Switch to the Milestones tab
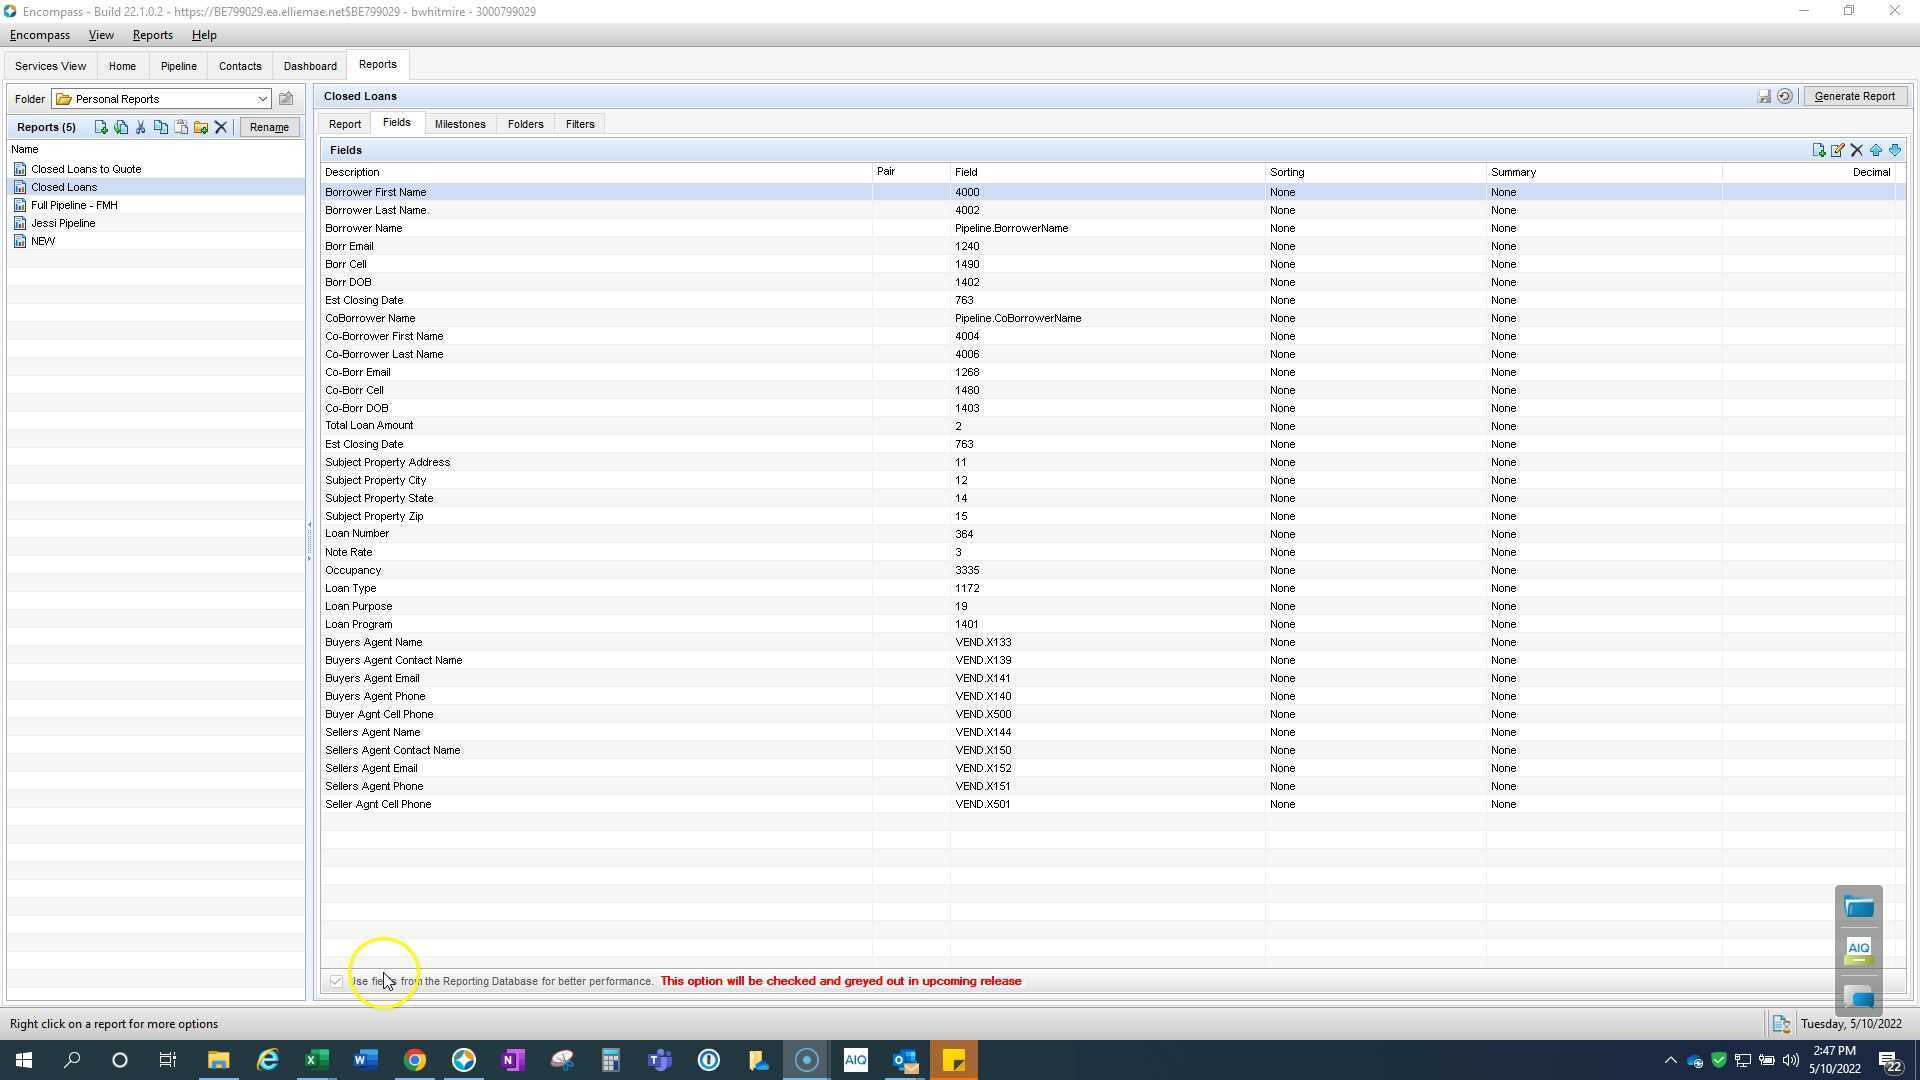This screenshot has width=1920, height=1080. (x=460, y=124)
